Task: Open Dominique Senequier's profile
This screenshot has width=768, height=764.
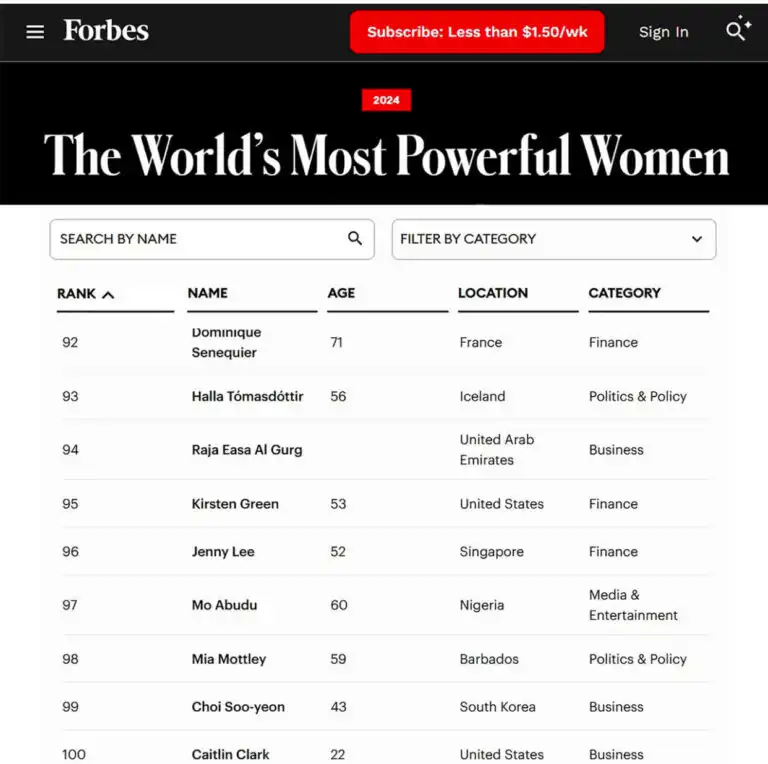Action: 226,342
